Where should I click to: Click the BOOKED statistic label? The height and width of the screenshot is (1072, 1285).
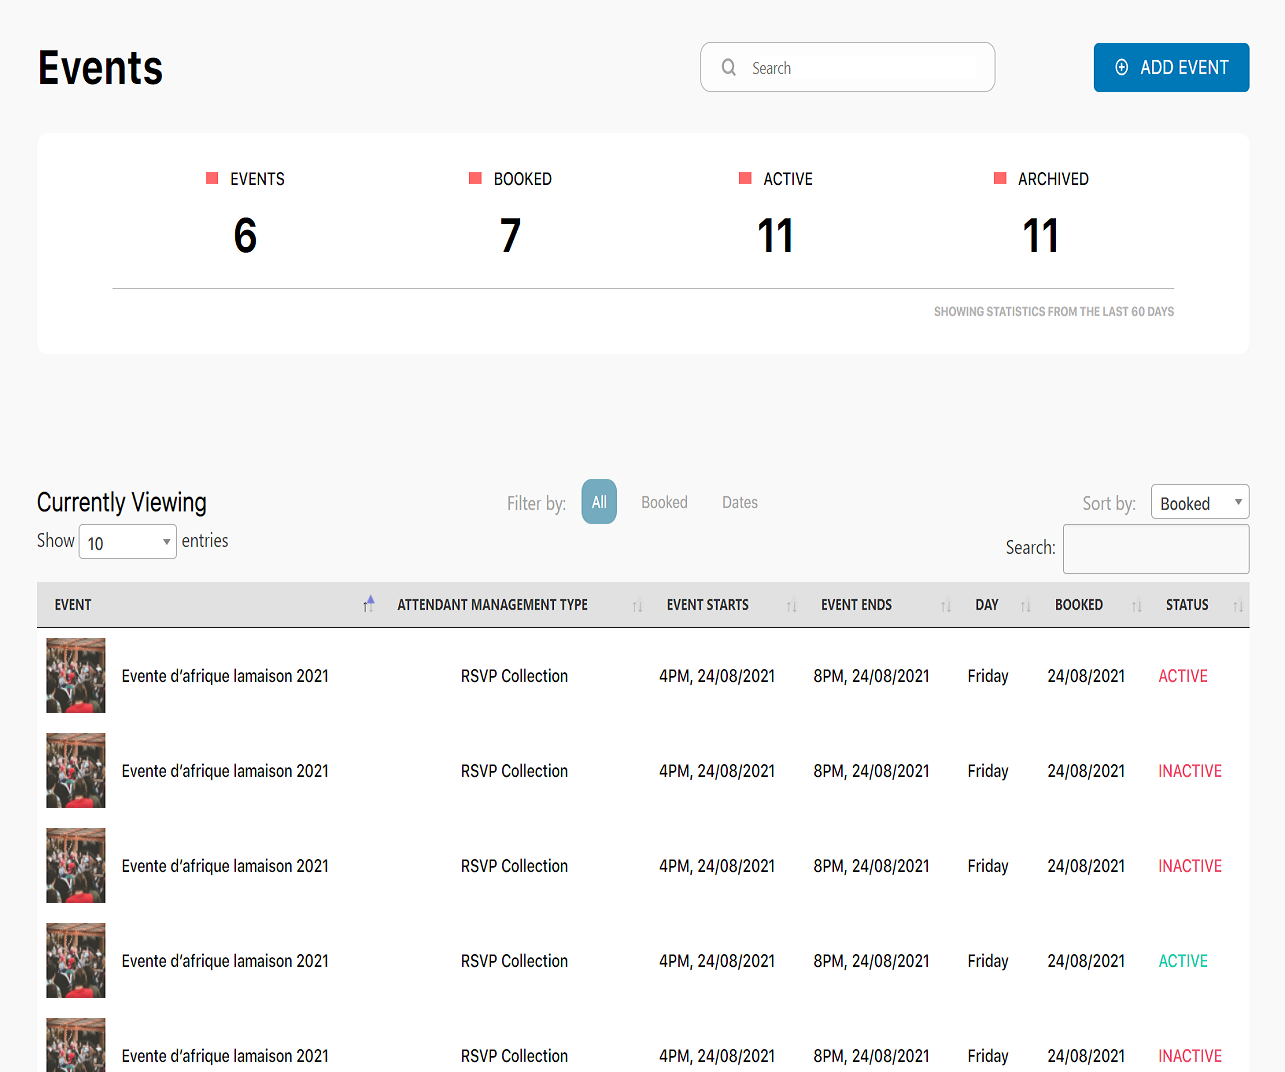click(x=523, y=179)
